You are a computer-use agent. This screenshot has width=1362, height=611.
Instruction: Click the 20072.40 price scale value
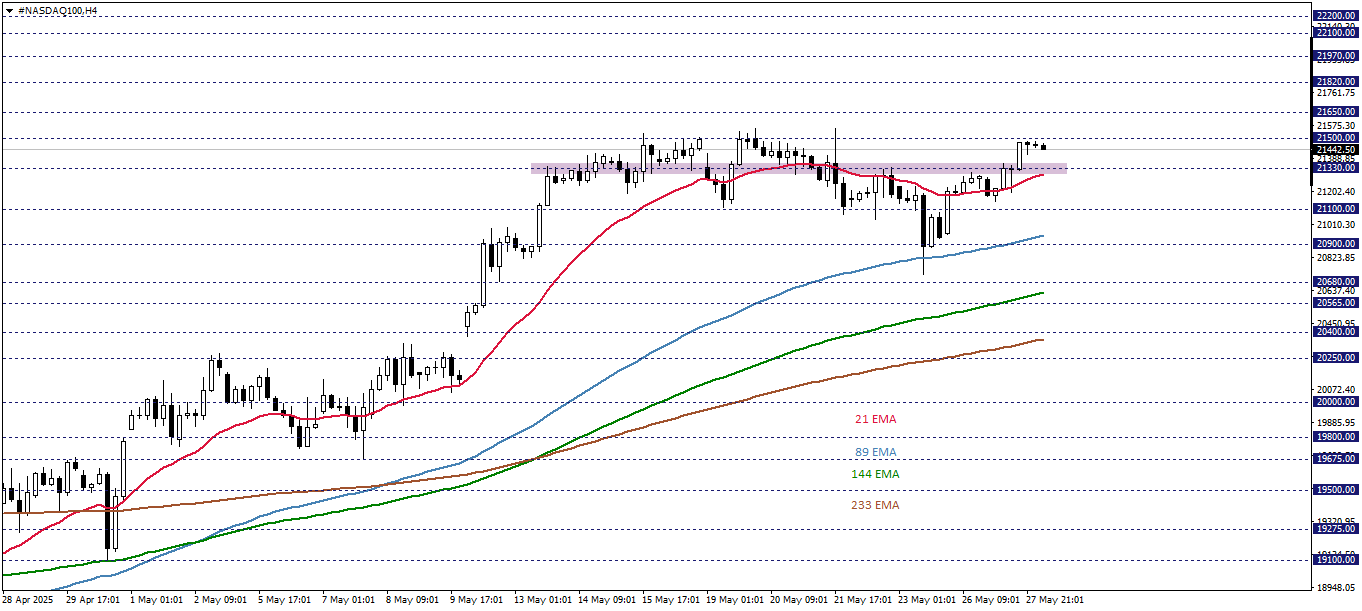coord(1338,389)
